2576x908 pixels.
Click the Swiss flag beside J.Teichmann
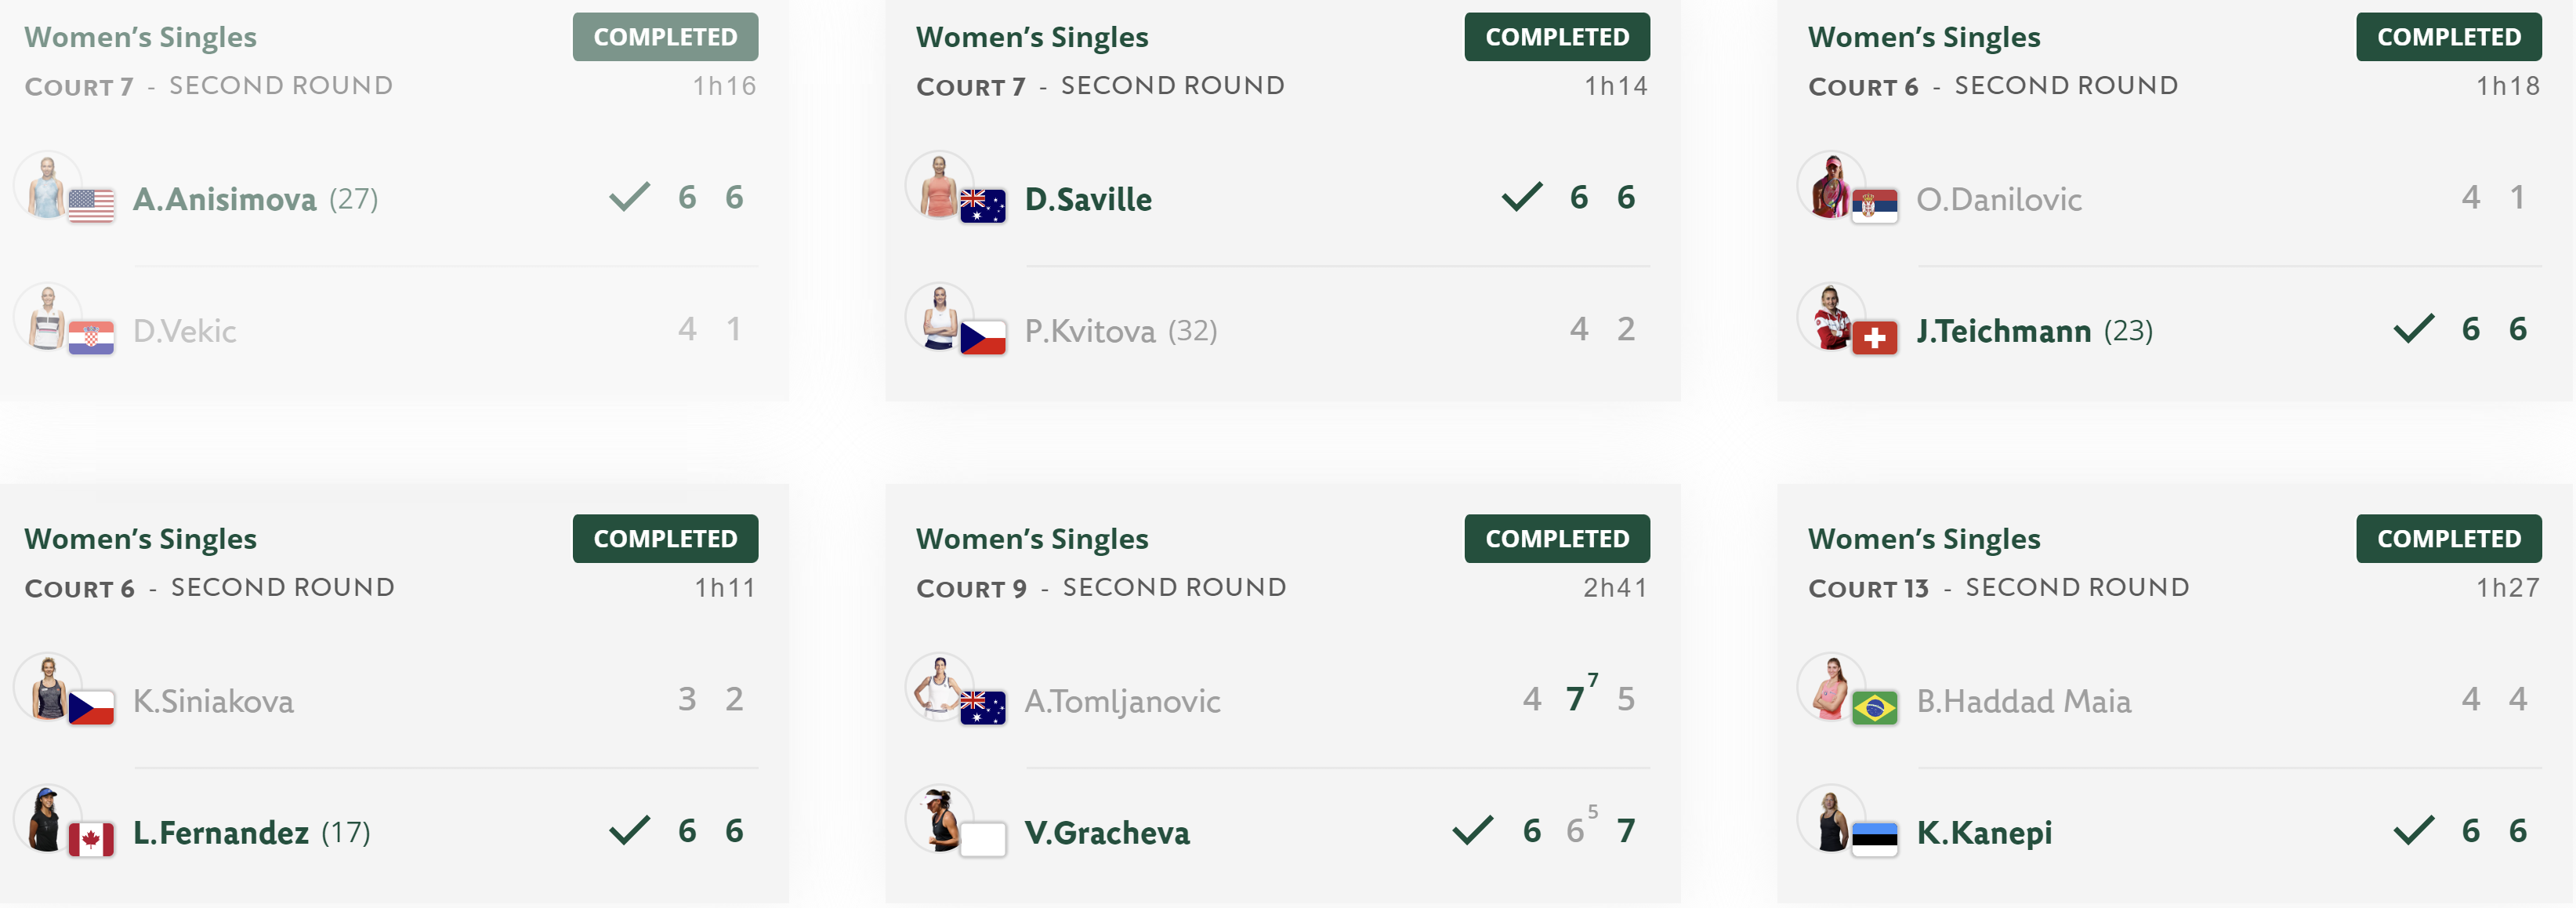tap(1874, 338)
